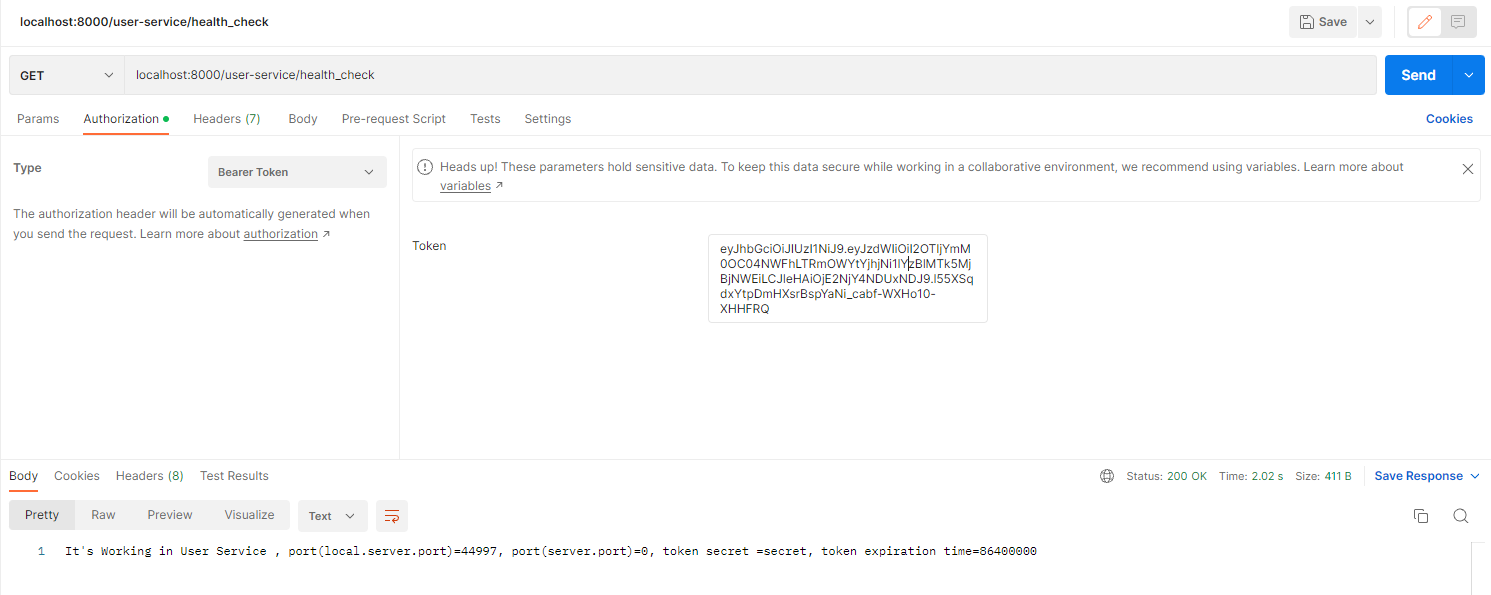The image size is (1491, 595).
Task: Switch to Visualize response view
Action: (249, 515)
